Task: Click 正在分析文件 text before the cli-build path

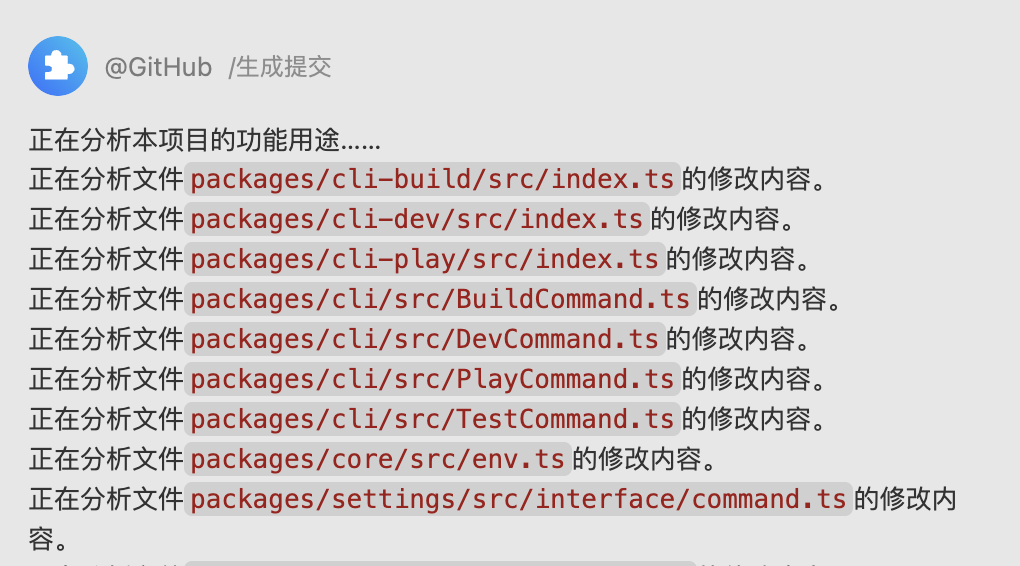Action: tap(106, 179)
